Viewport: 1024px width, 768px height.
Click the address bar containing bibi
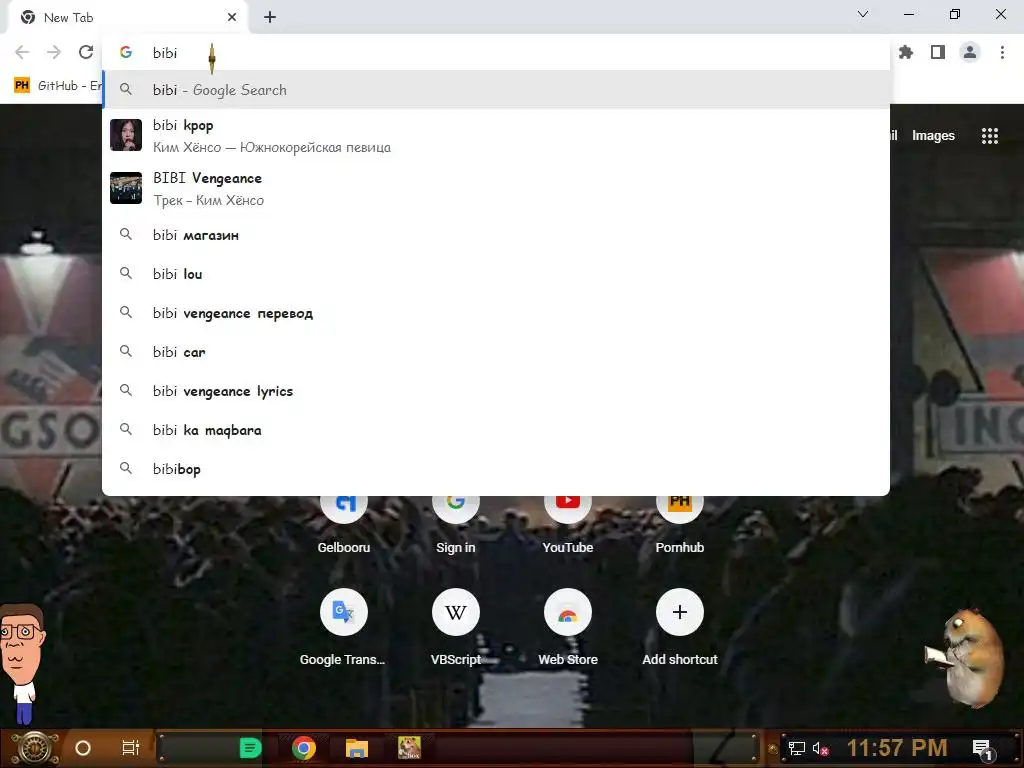pyautogui.click(x=496, y=52)
